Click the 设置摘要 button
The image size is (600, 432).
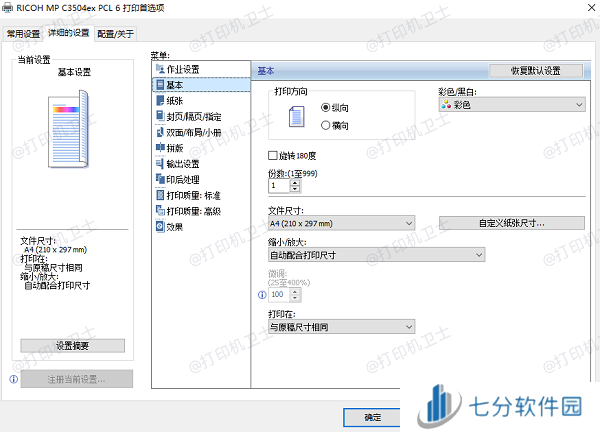72,346
